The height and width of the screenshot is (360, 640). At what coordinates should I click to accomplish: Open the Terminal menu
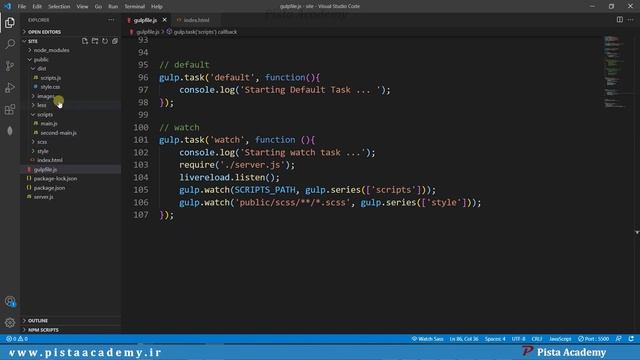(x=135, y=7)
